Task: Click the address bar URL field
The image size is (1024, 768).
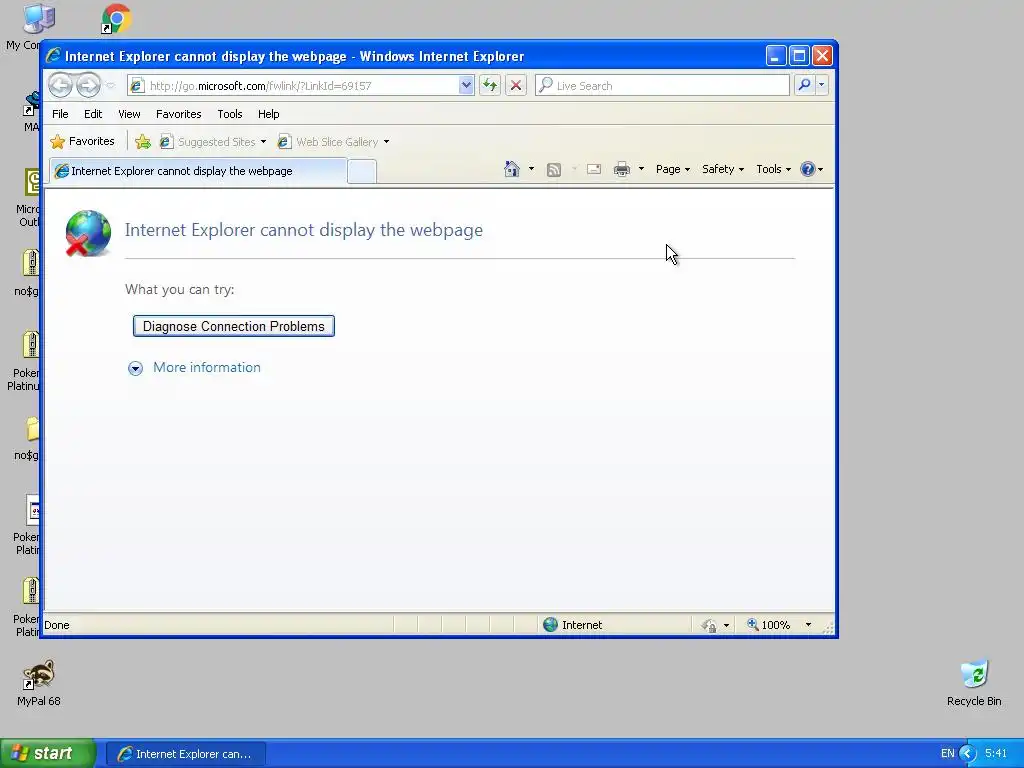Action: pos(302,86)
